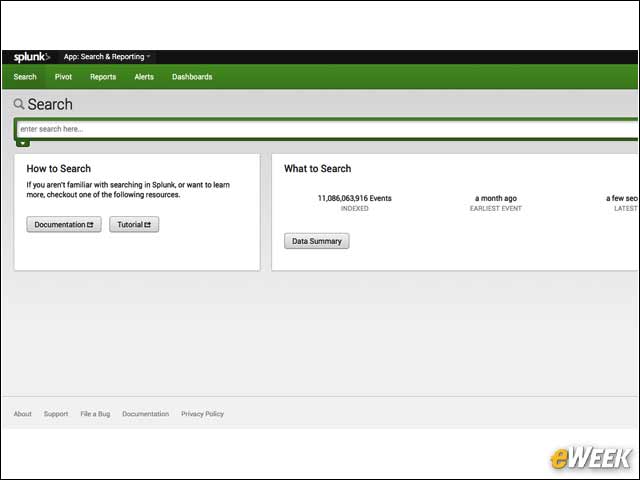Open the Reports tab

coord(103,77)
